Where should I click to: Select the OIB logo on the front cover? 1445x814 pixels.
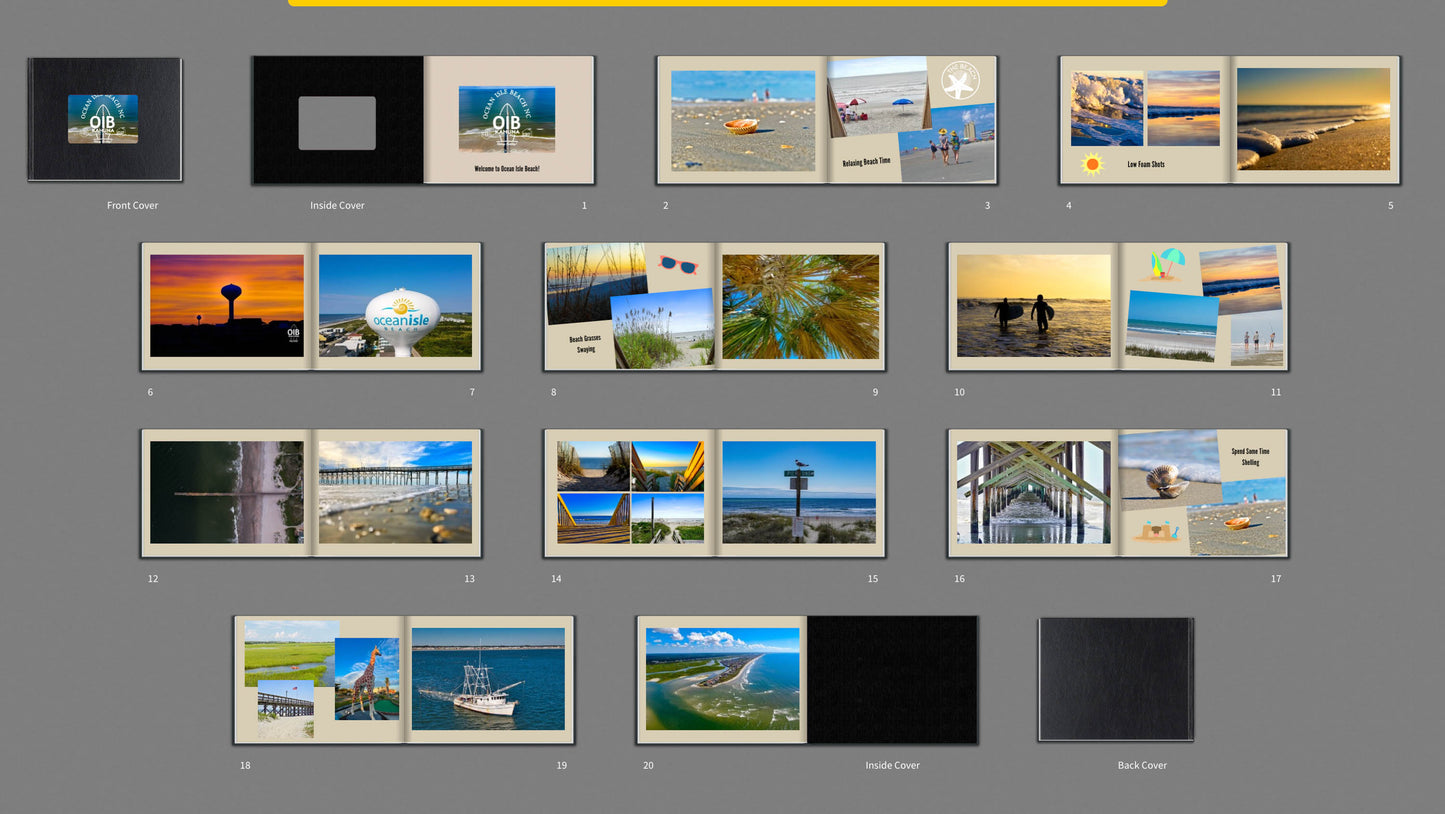[x=103, y=119]
